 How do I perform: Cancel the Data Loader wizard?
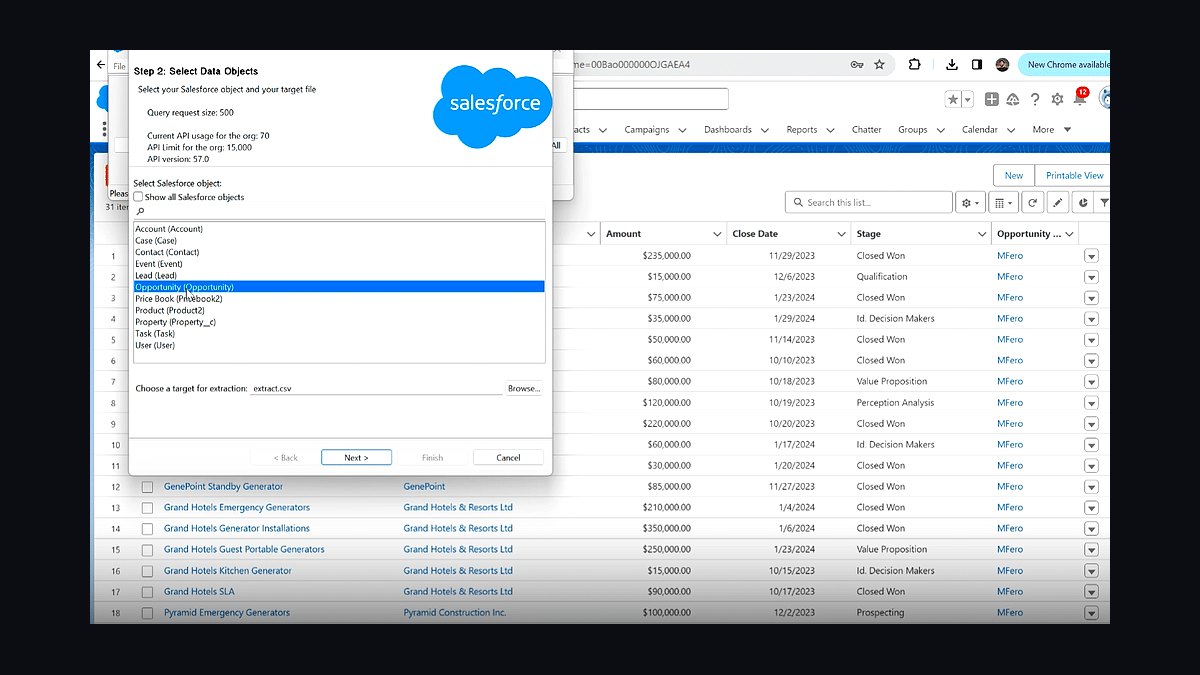508,457
